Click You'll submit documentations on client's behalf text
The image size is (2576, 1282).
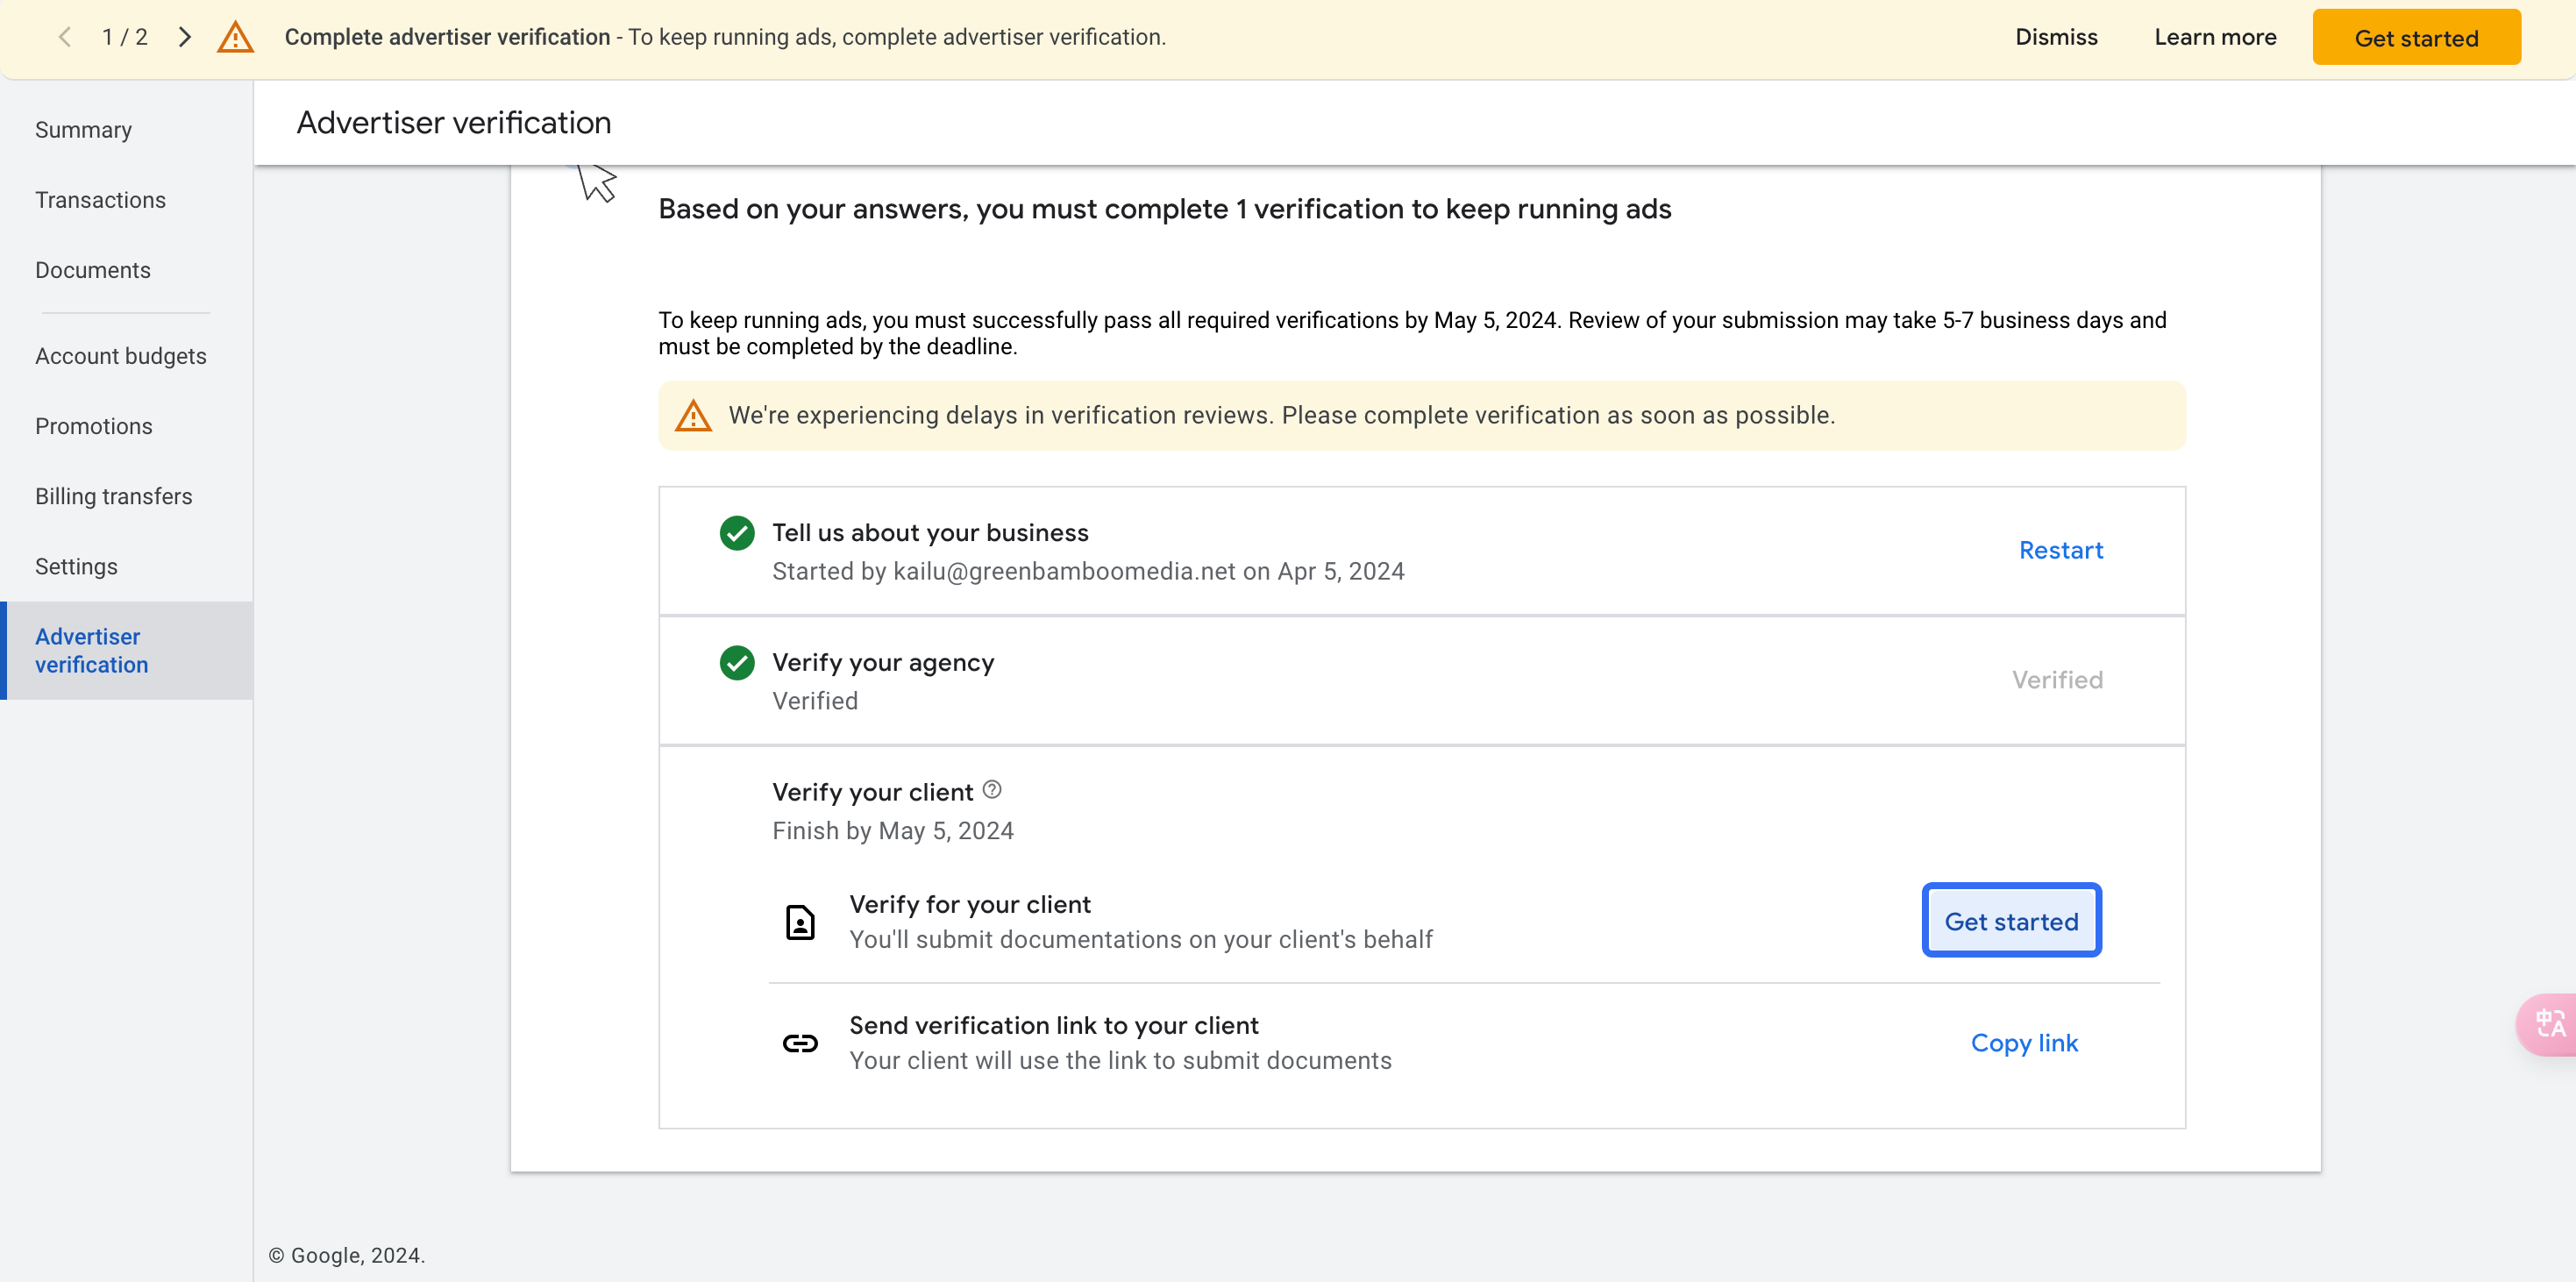click(1141, 939)
